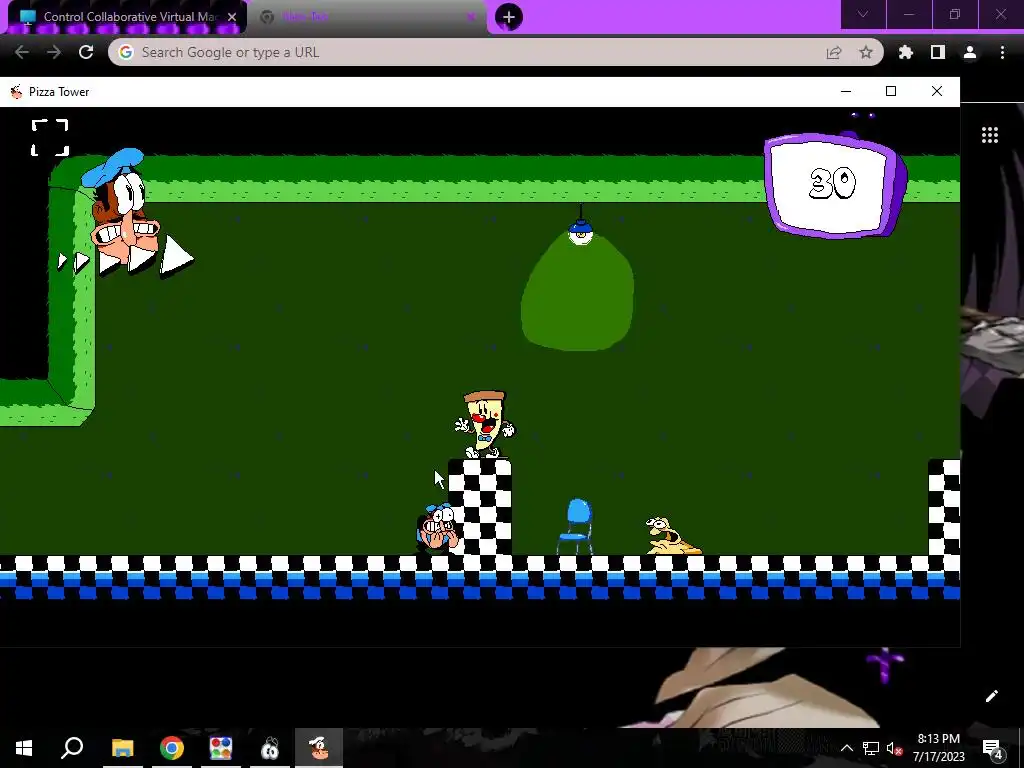This screenshot has width=1024, height=768.
Task: Open the taskbar app right of the colorful icon
Action: (x=270, y=748)
